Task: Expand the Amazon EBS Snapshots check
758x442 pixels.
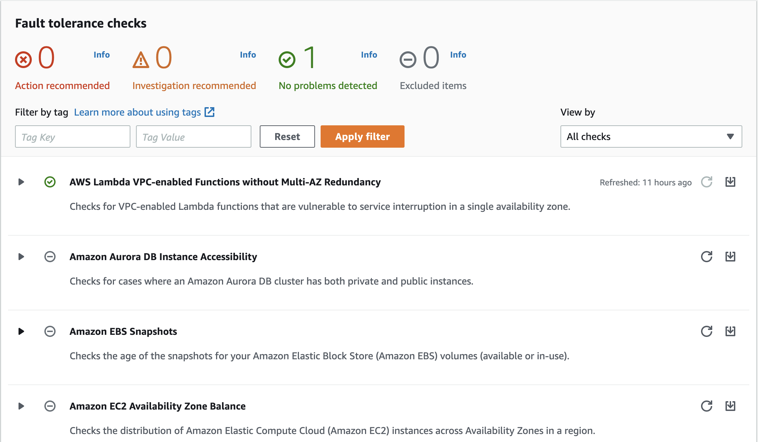Action: (21, 331)
